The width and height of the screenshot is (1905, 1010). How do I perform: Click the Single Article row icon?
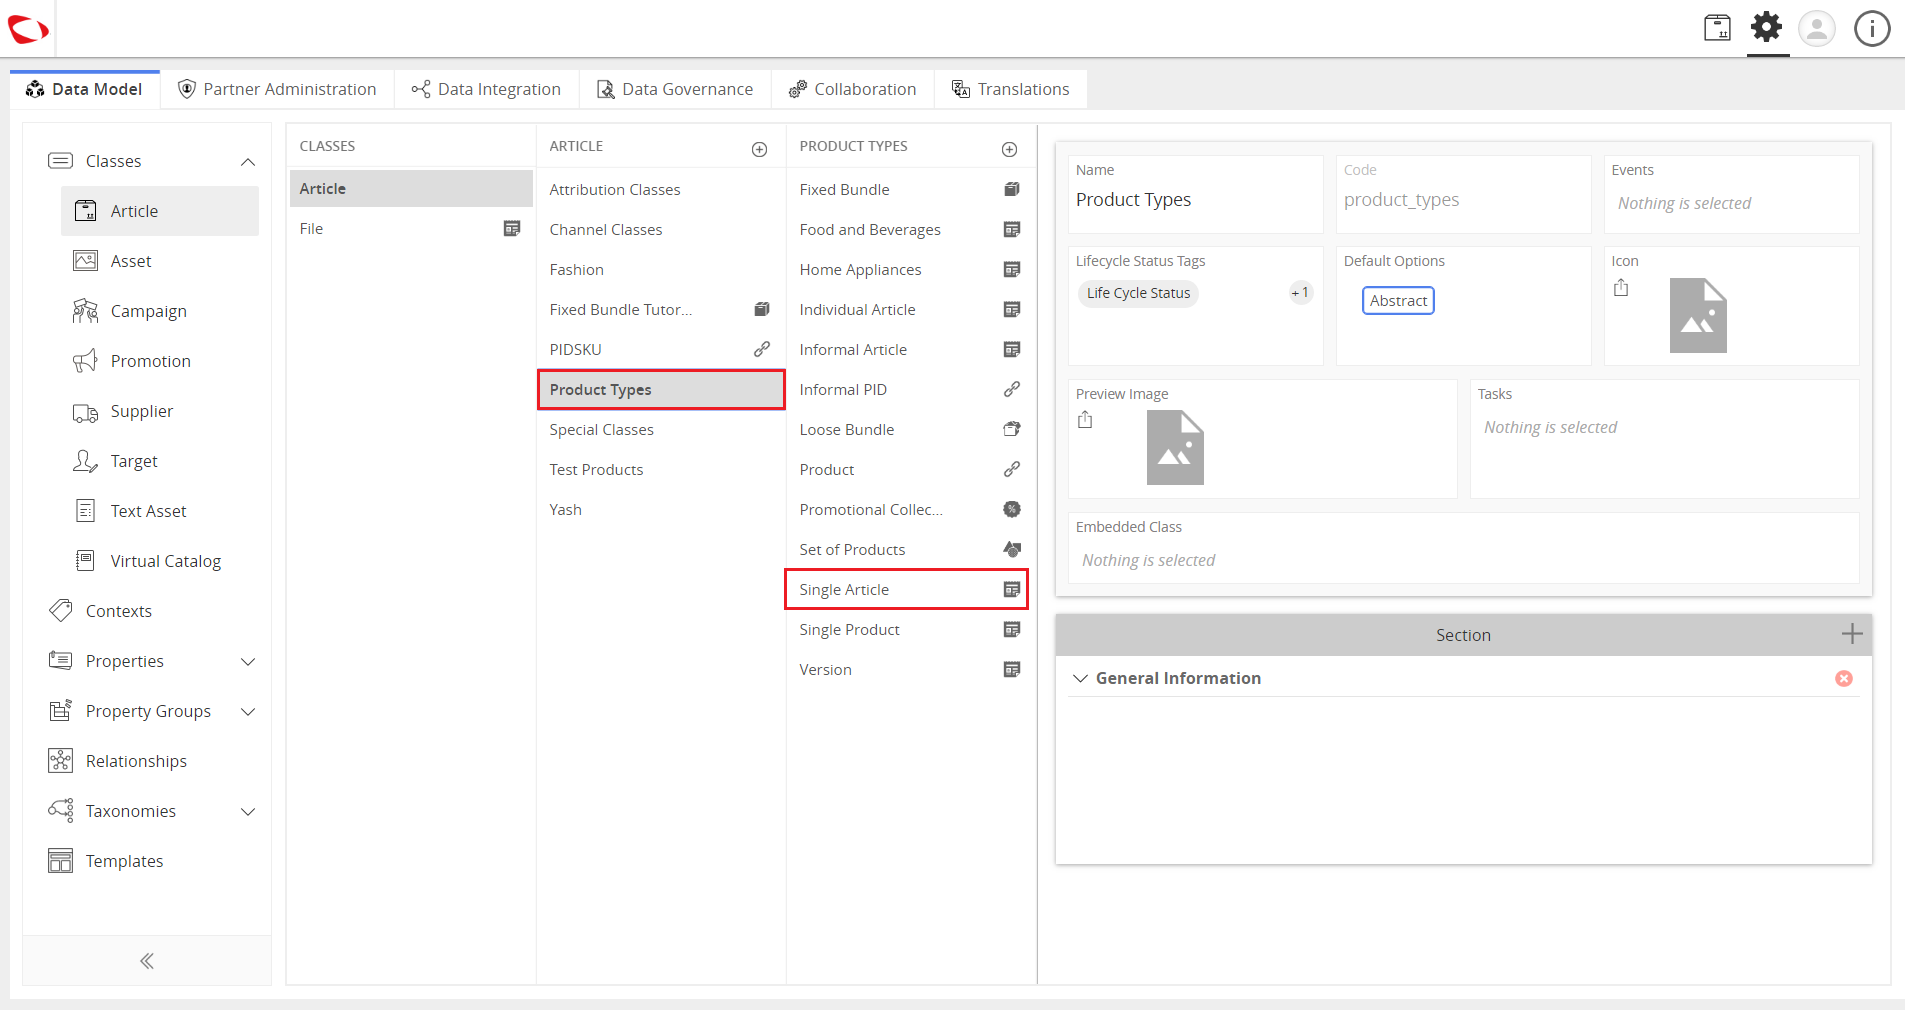pyautogui.click(x=1012, y=589)
